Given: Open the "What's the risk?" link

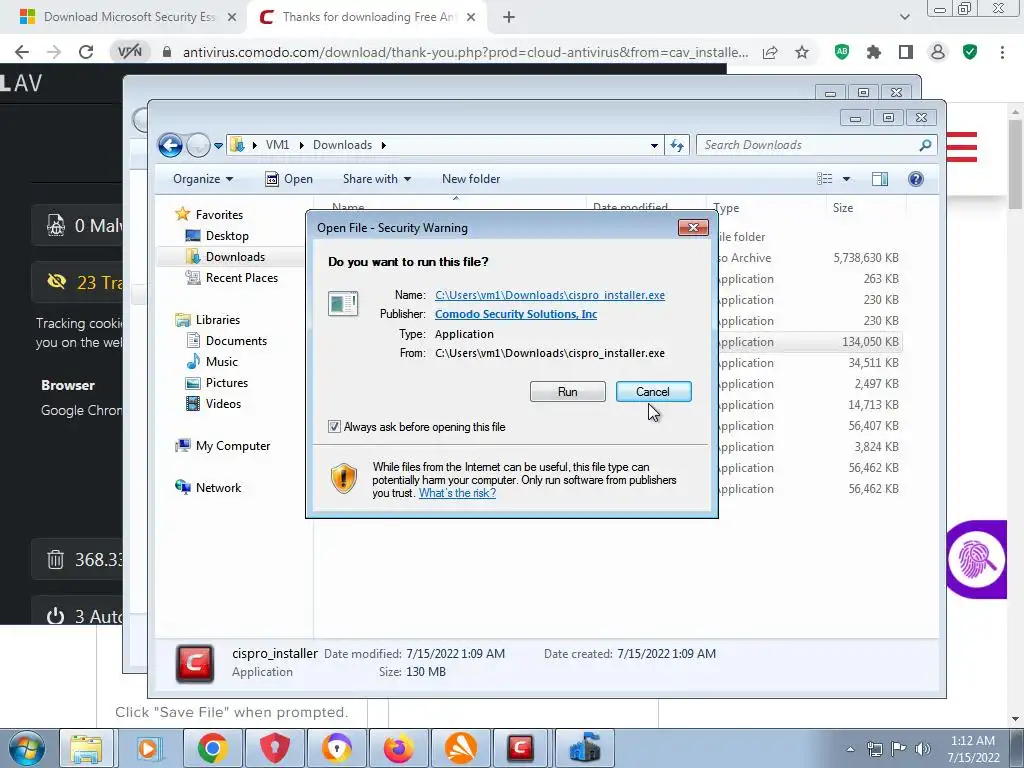Looking at the screenshot, I should [x=457, y=493].
